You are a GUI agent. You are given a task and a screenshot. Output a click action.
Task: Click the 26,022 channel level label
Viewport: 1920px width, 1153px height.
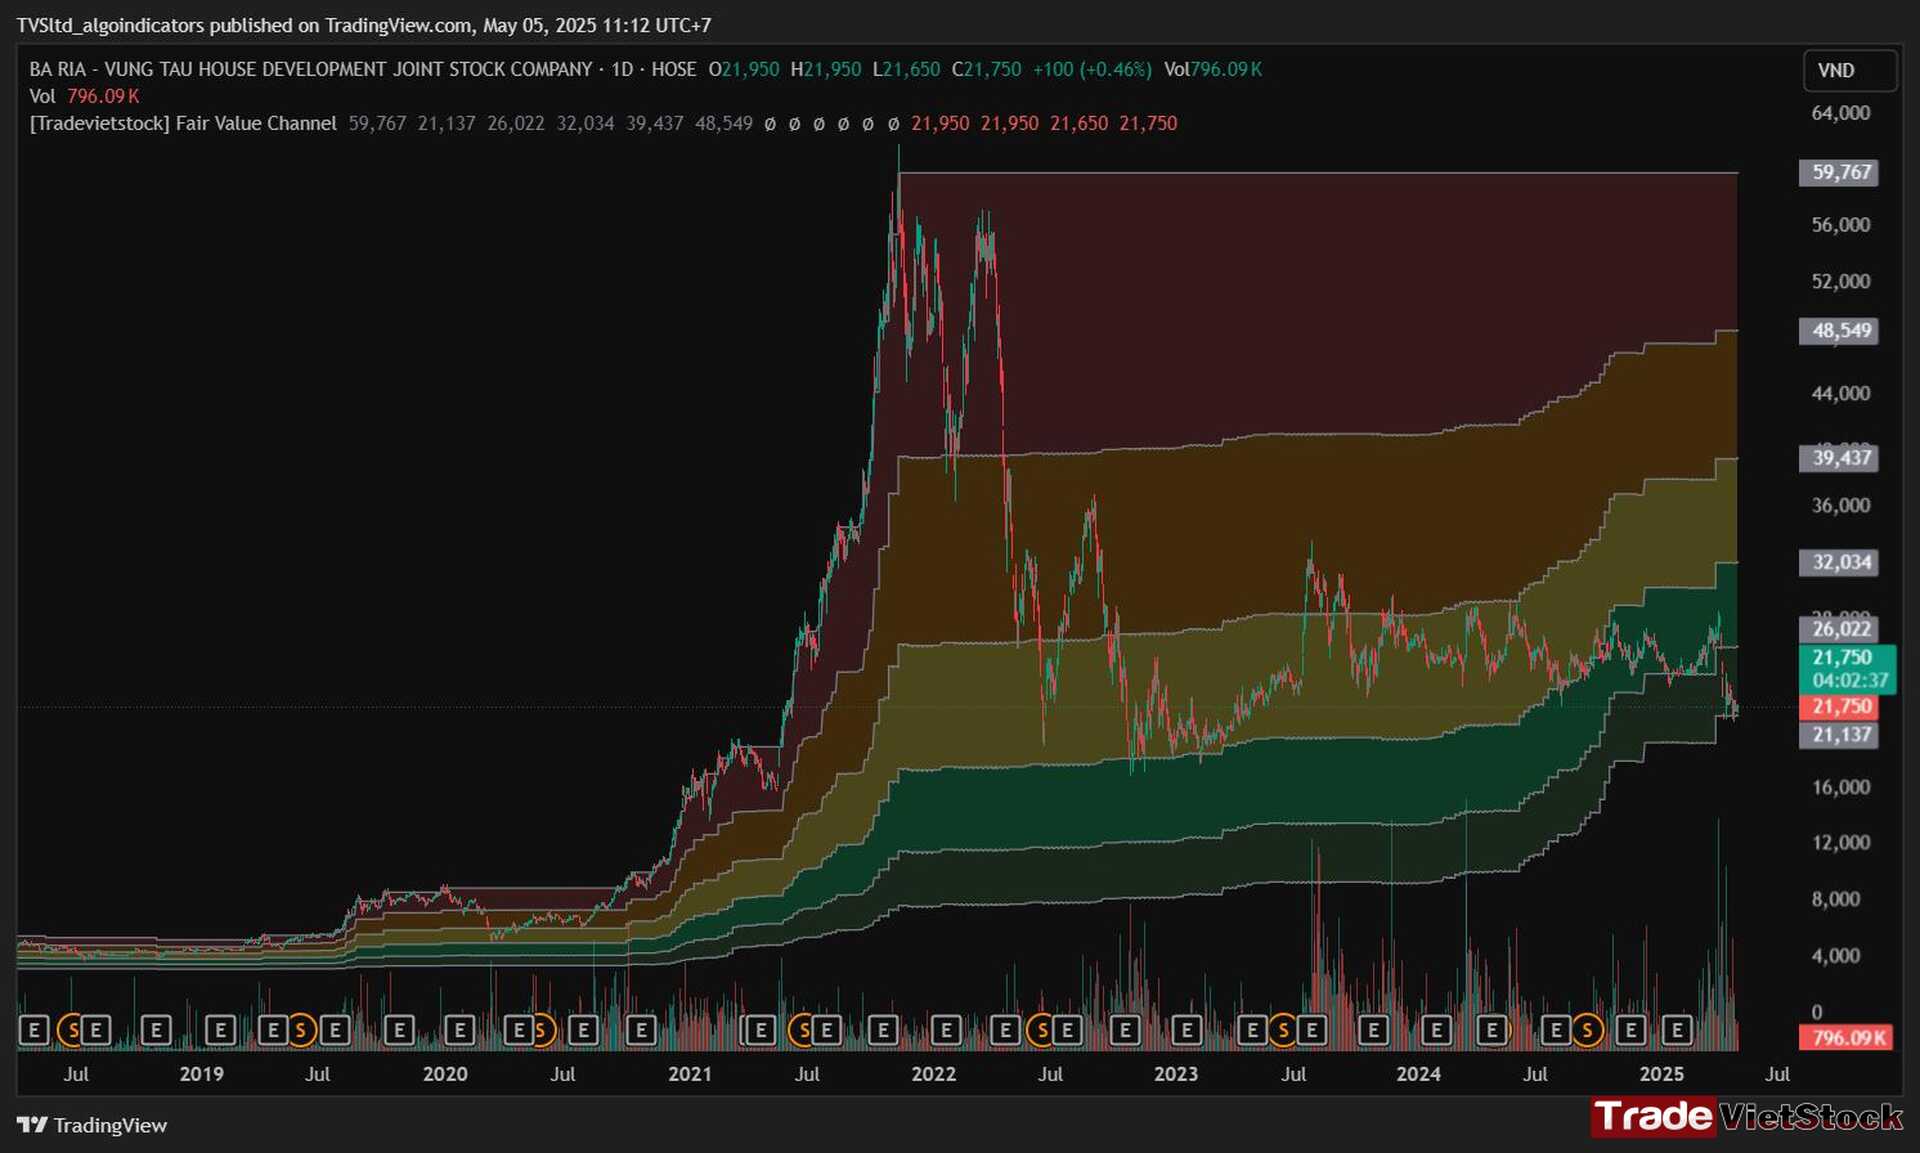pos(1840,629)
